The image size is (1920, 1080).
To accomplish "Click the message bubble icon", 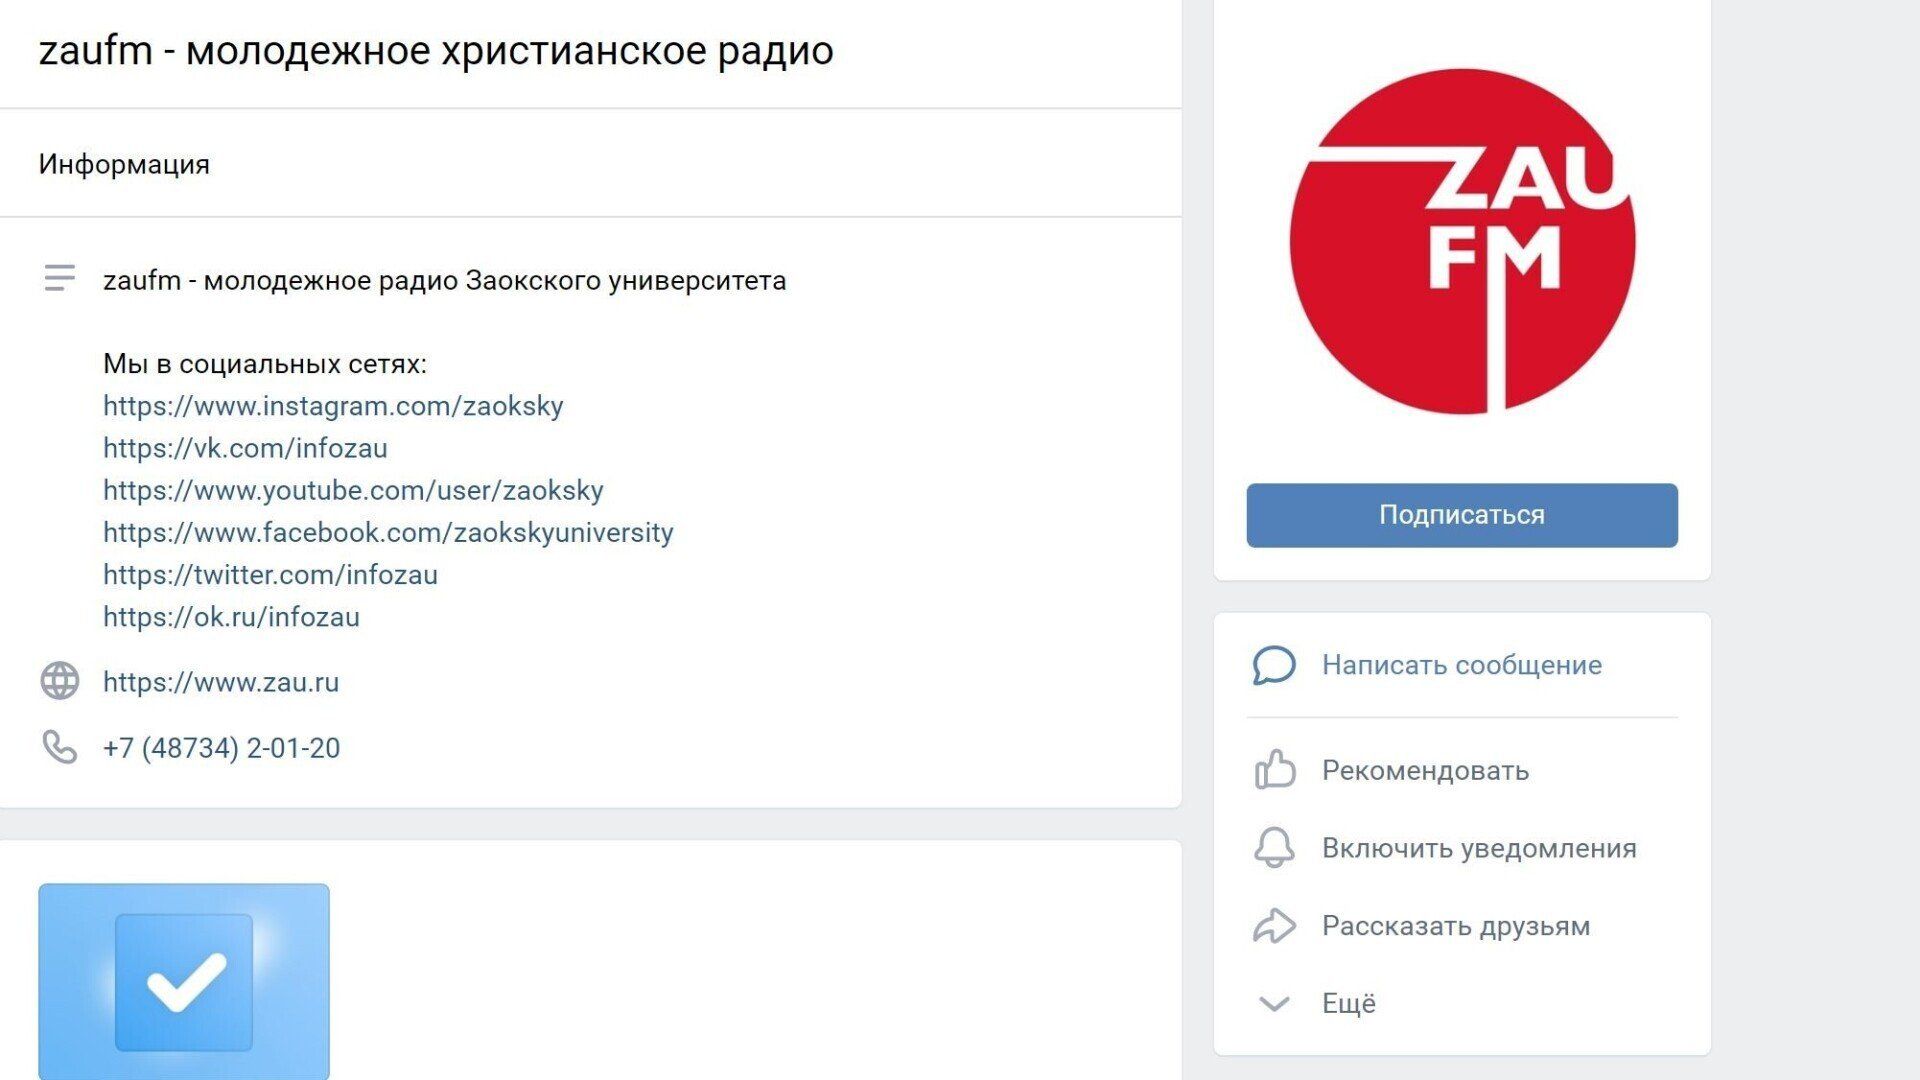I will pos(1274,665).
